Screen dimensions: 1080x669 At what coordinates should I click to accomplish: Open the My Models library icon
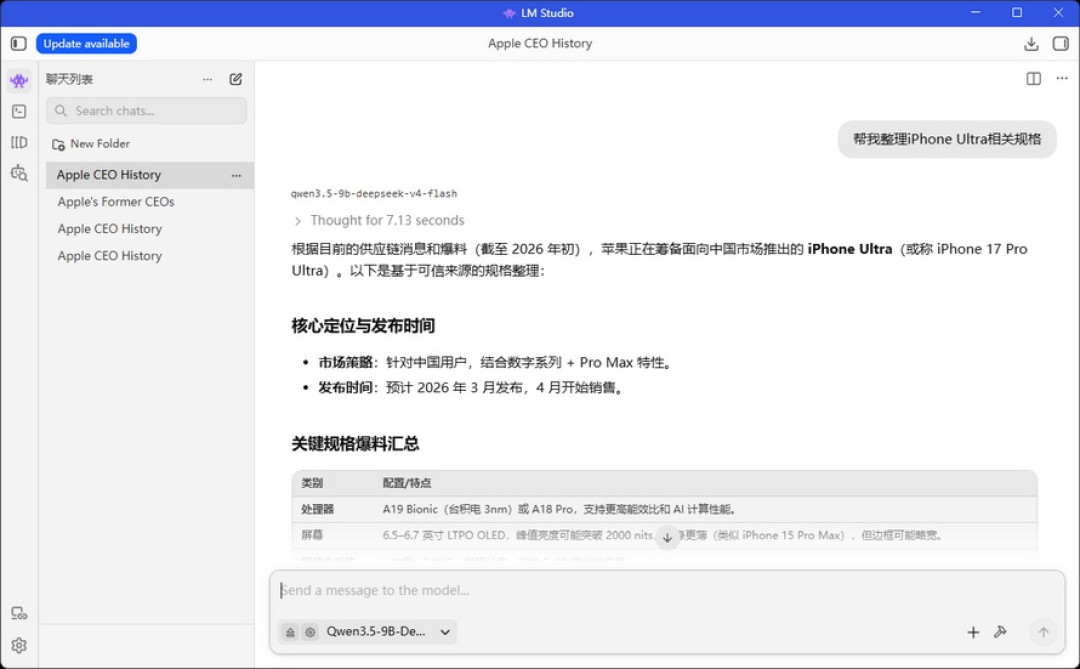tap(19, 142)
